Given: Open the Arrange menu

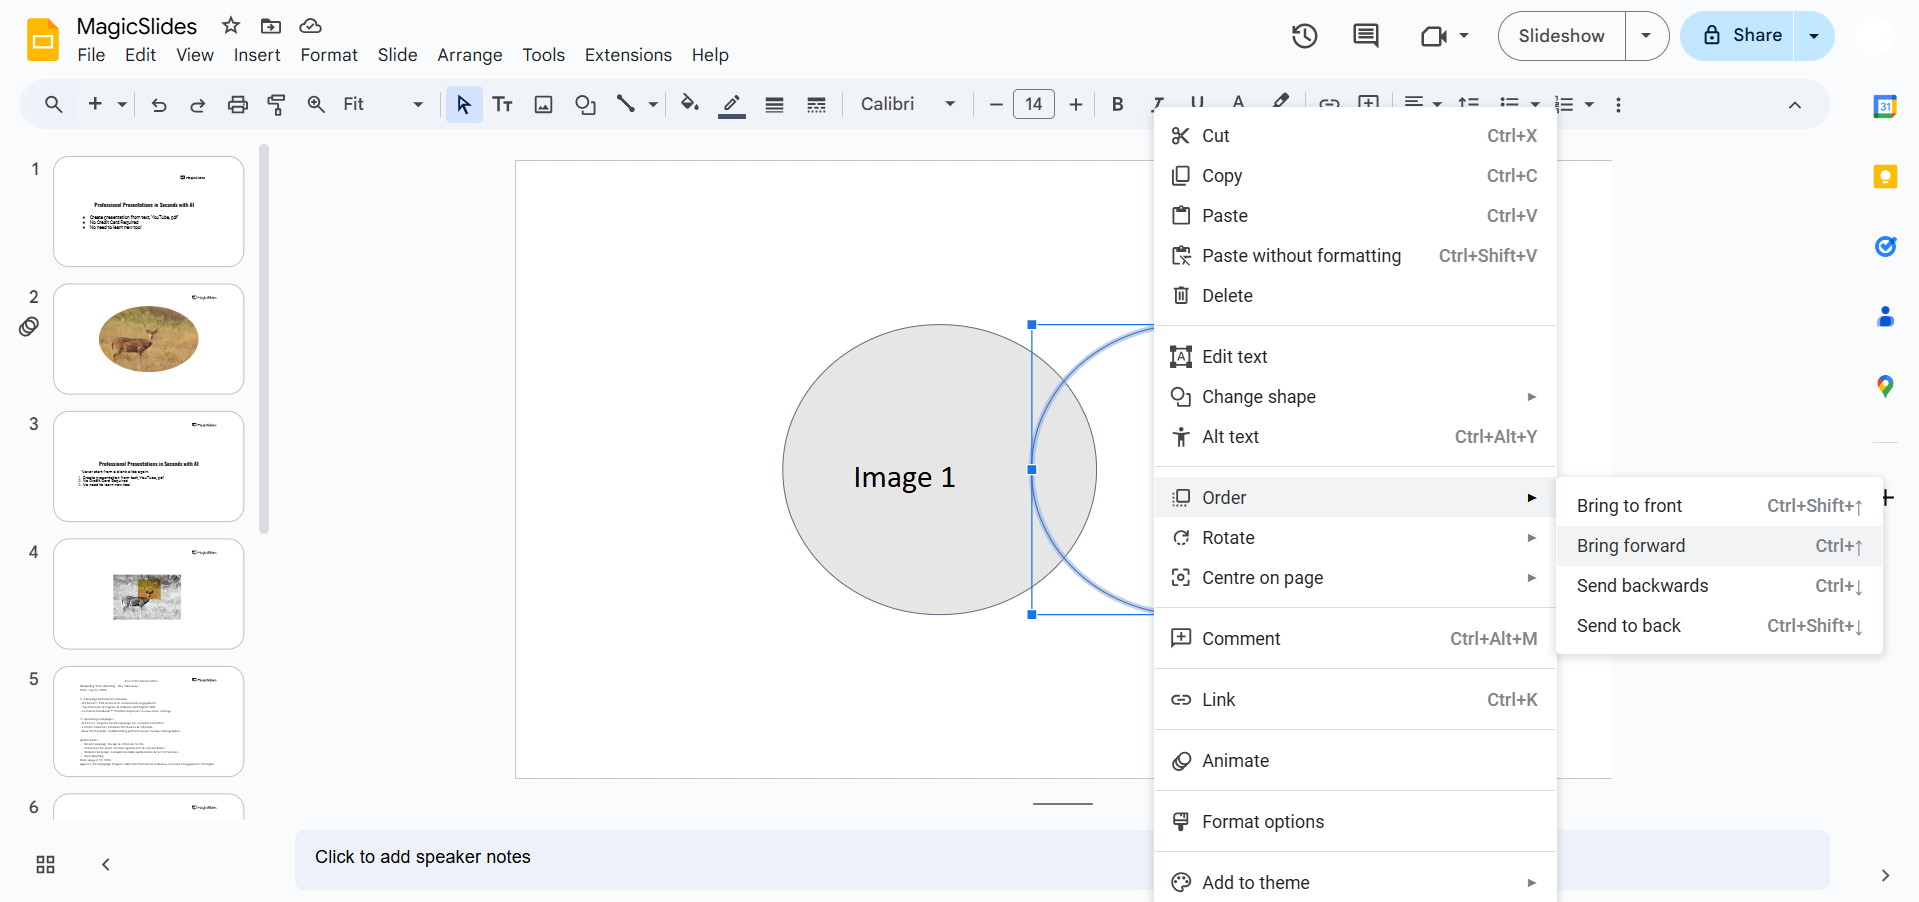Looking at the screenshot, I should [469, 55].
